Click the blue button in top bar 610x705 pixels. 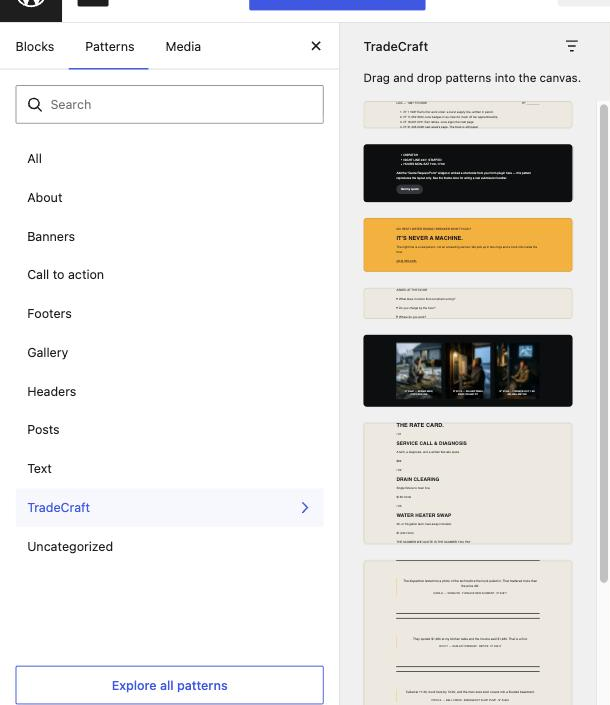pos(337,4)
